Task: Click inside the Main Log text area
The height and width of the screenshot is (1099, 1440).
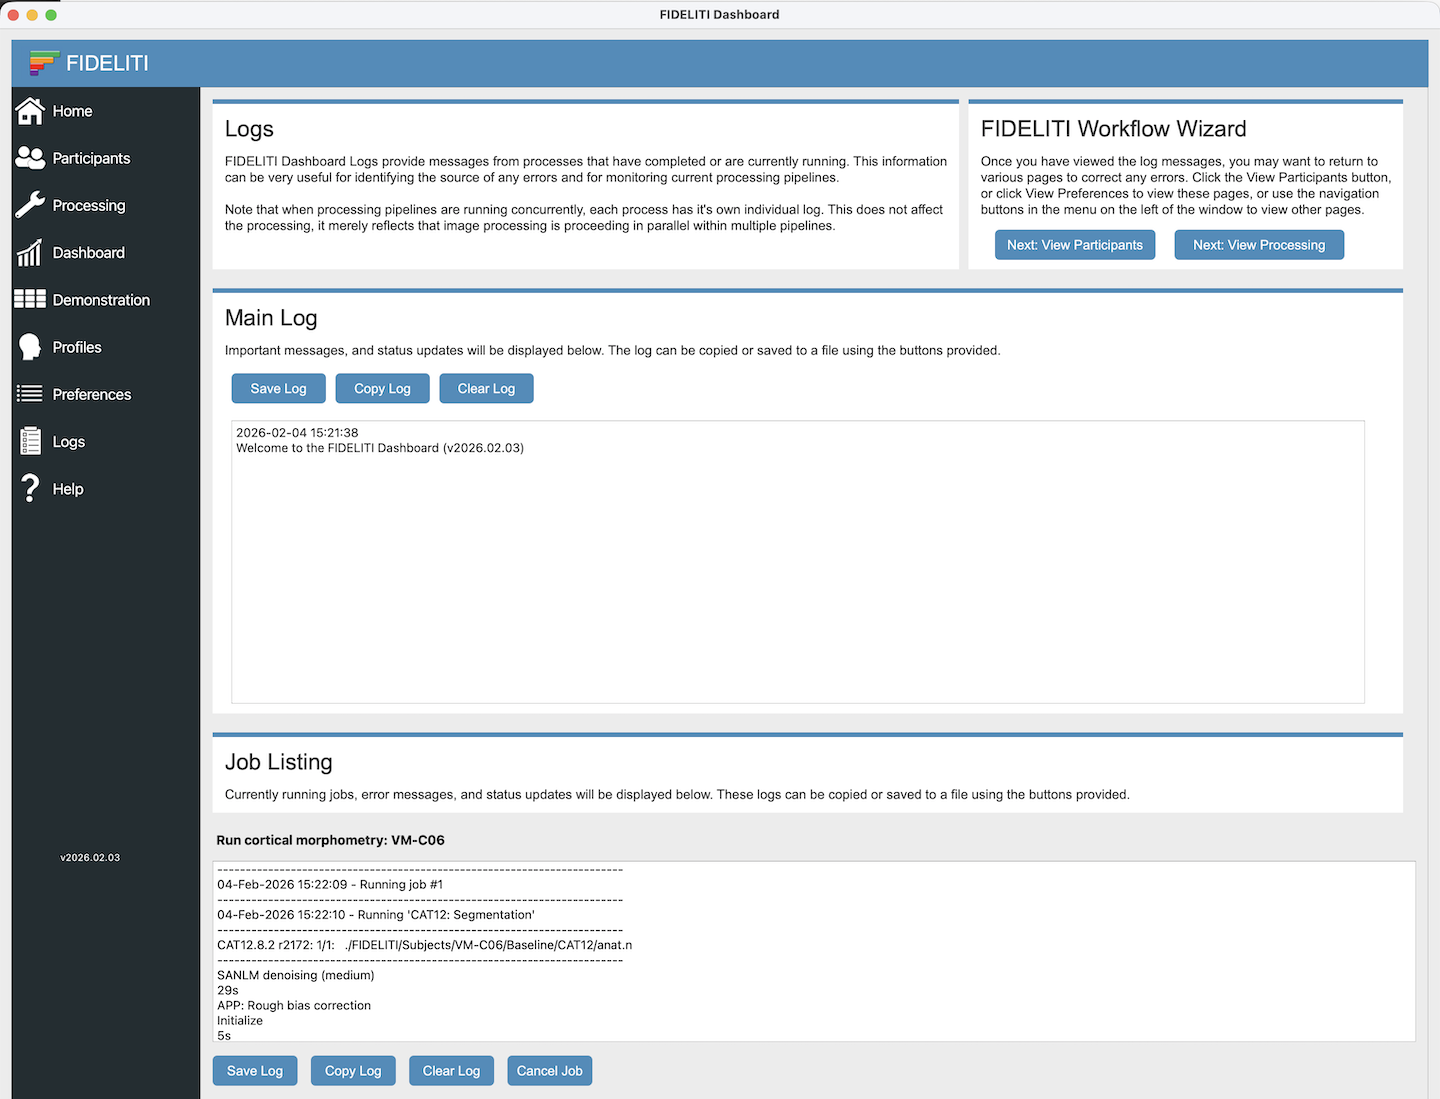Action: 797,580
